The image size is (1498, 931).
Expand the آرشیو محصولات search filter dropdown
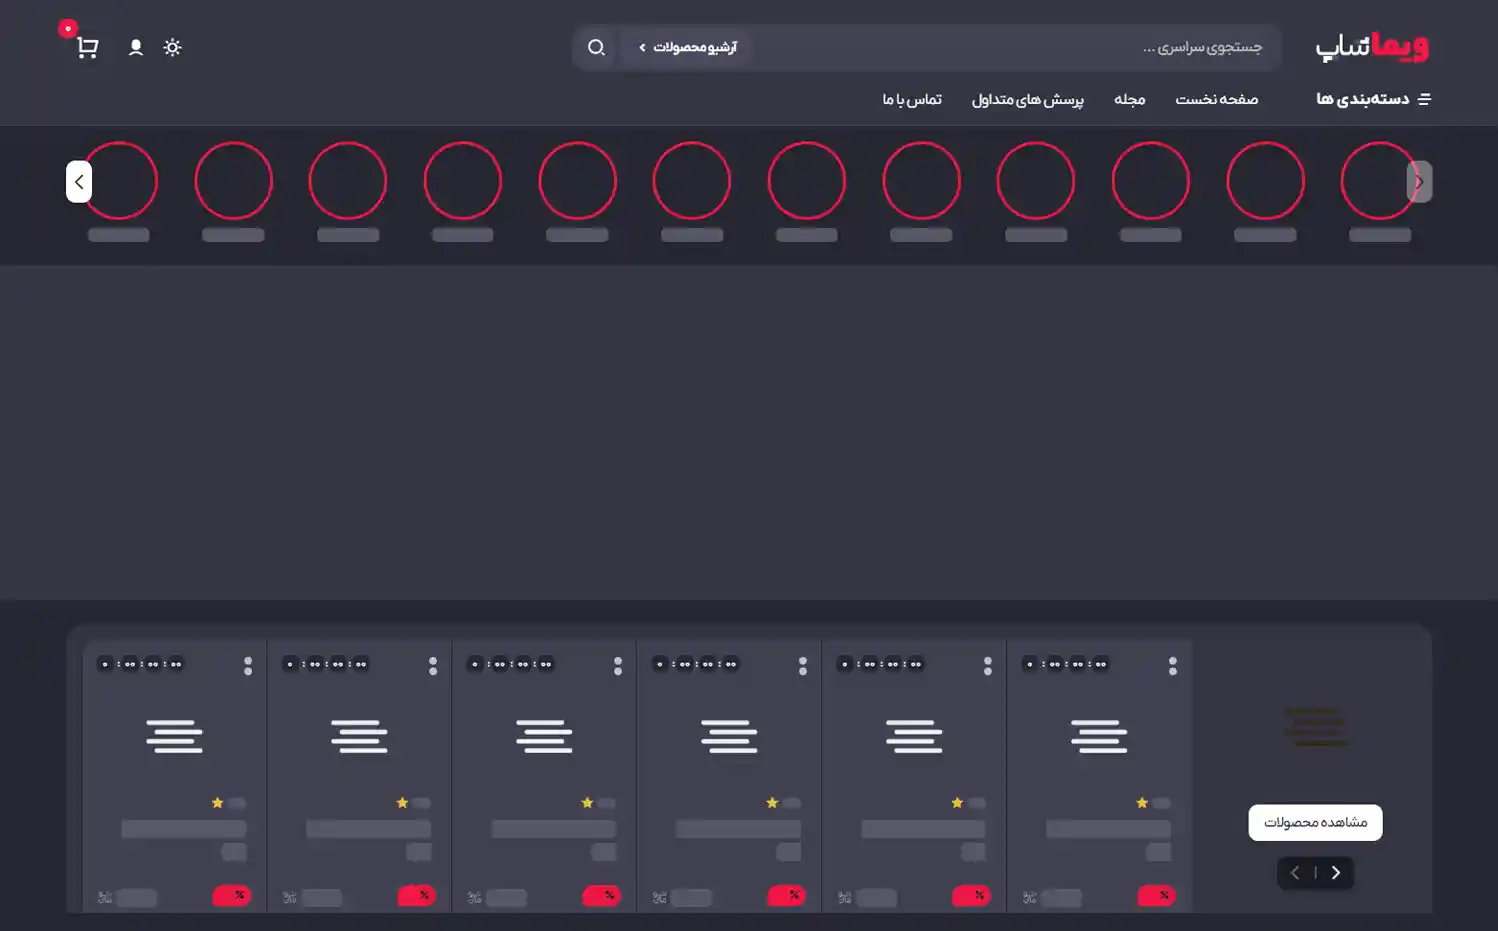pyautogui.click(x=687, y=47)
